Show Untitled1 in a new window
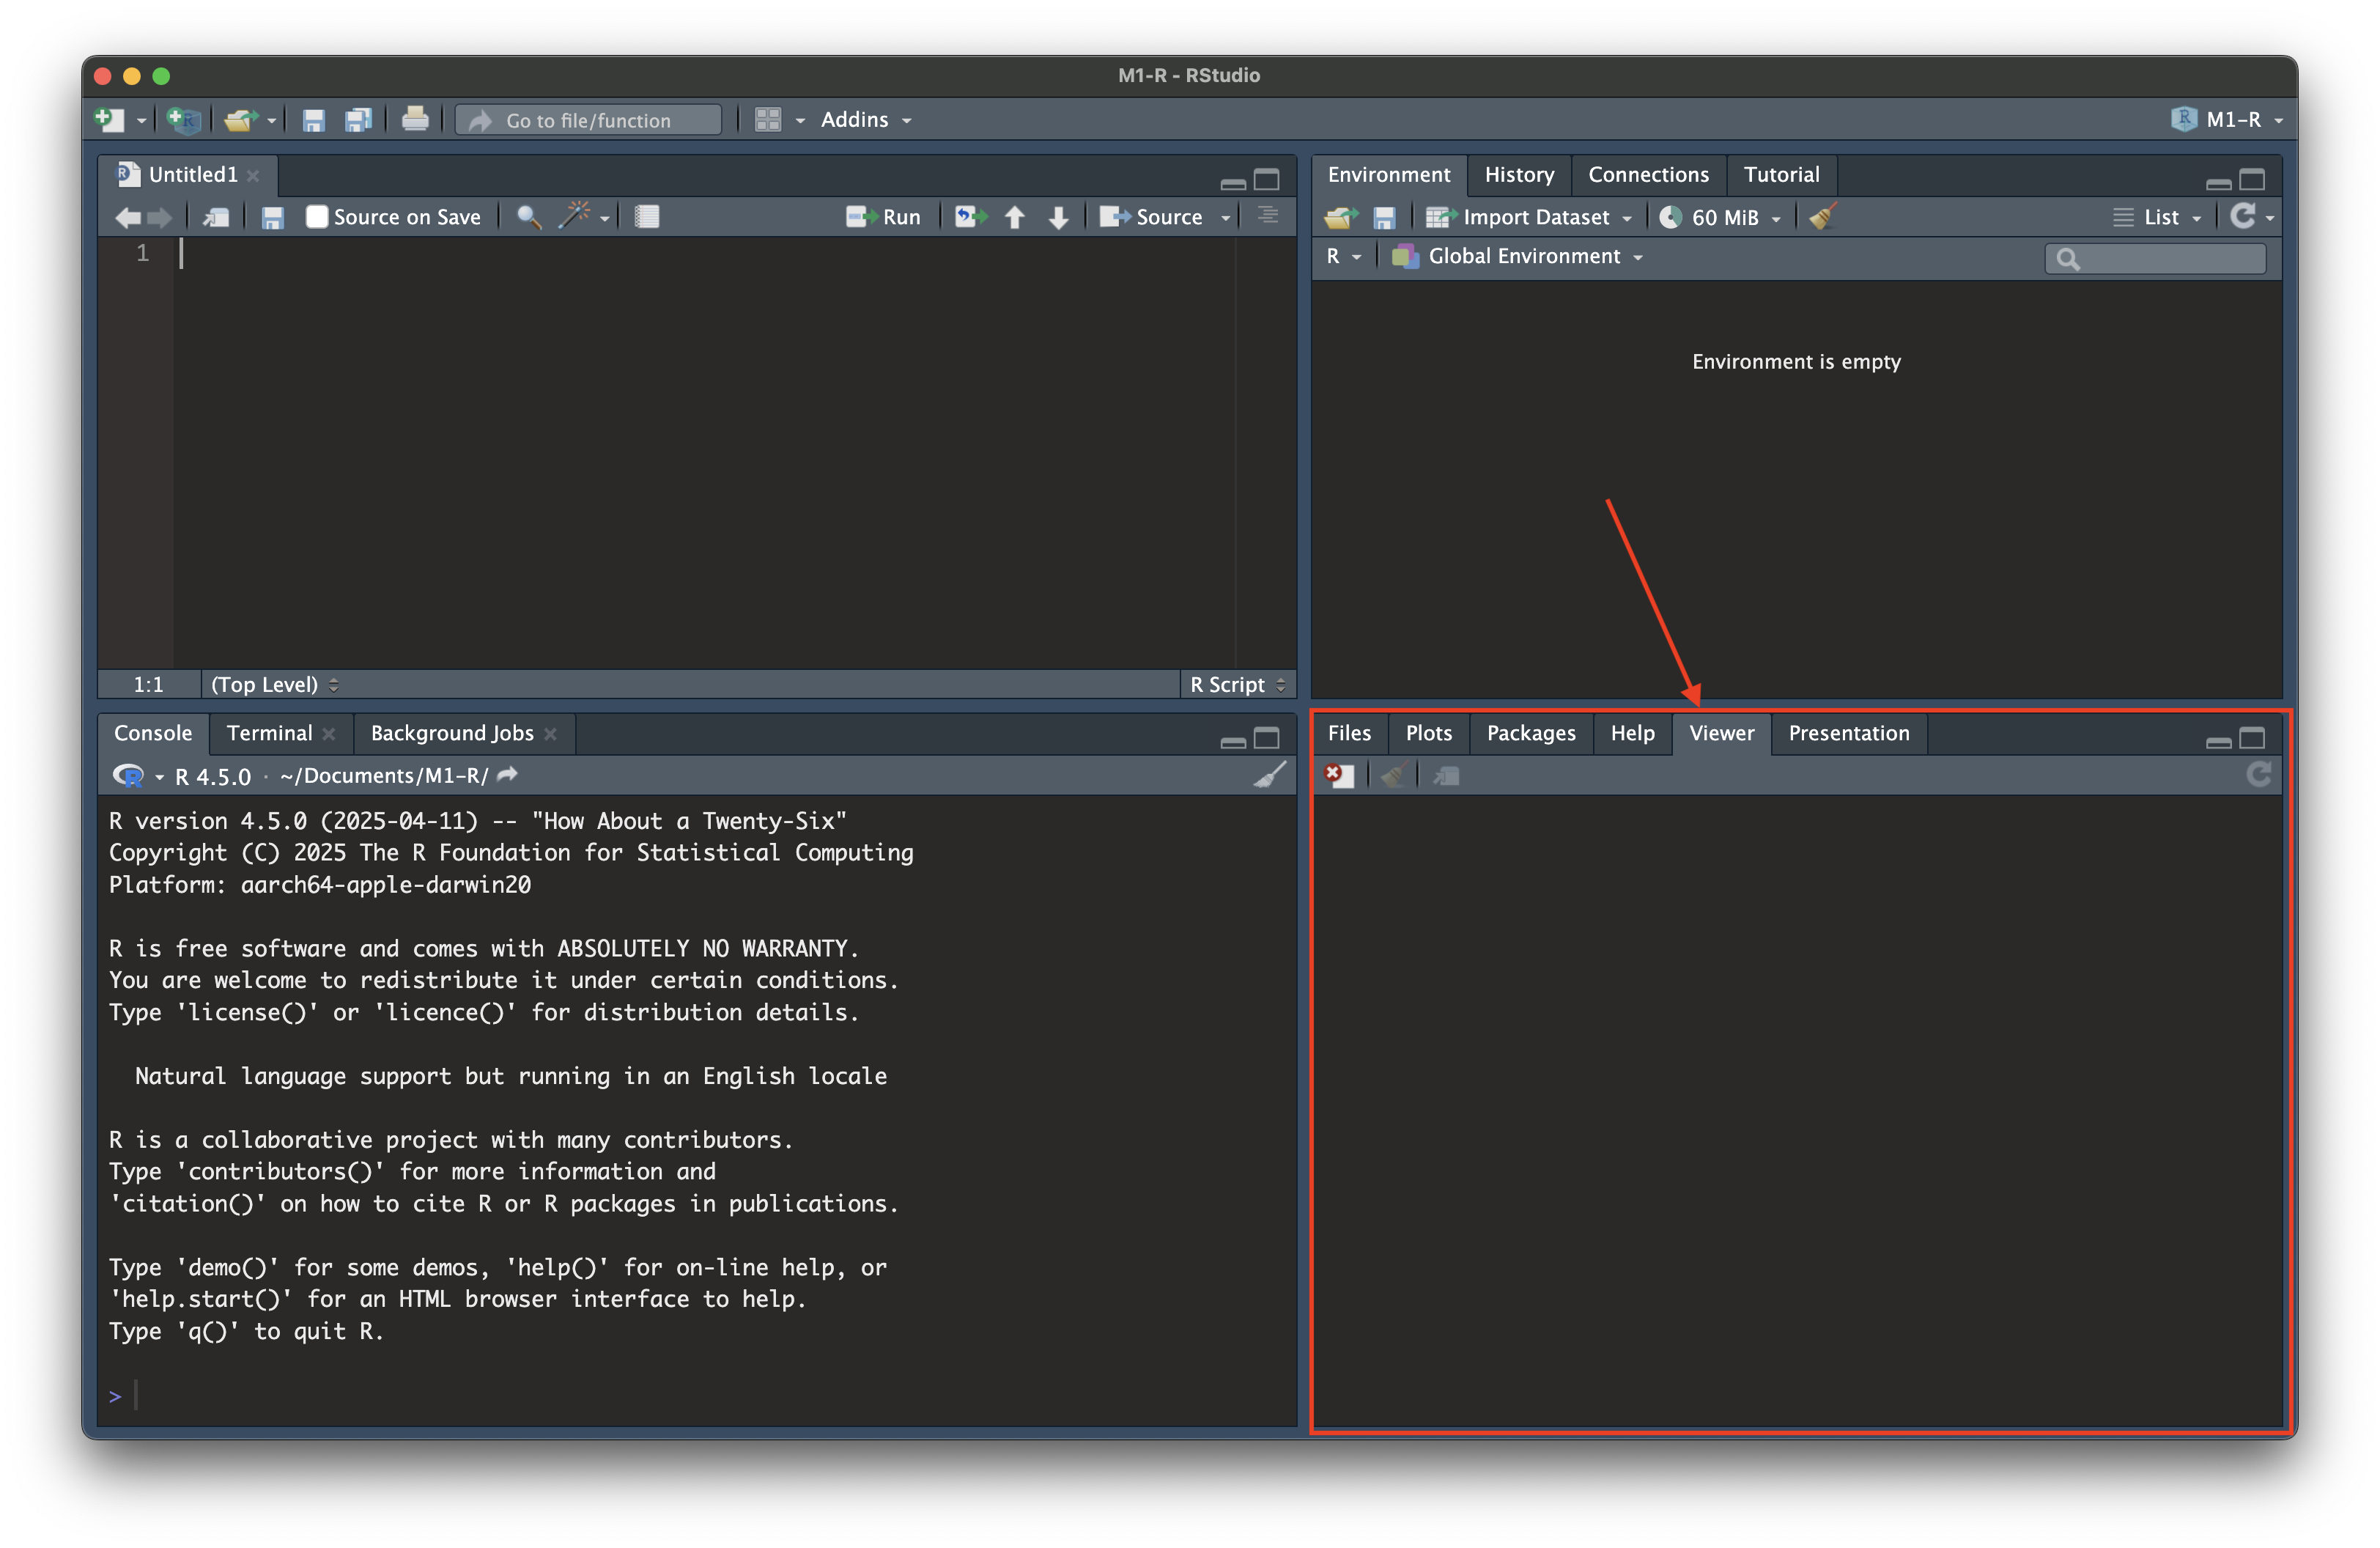The image size is (2380, 1548). (216, 217)
